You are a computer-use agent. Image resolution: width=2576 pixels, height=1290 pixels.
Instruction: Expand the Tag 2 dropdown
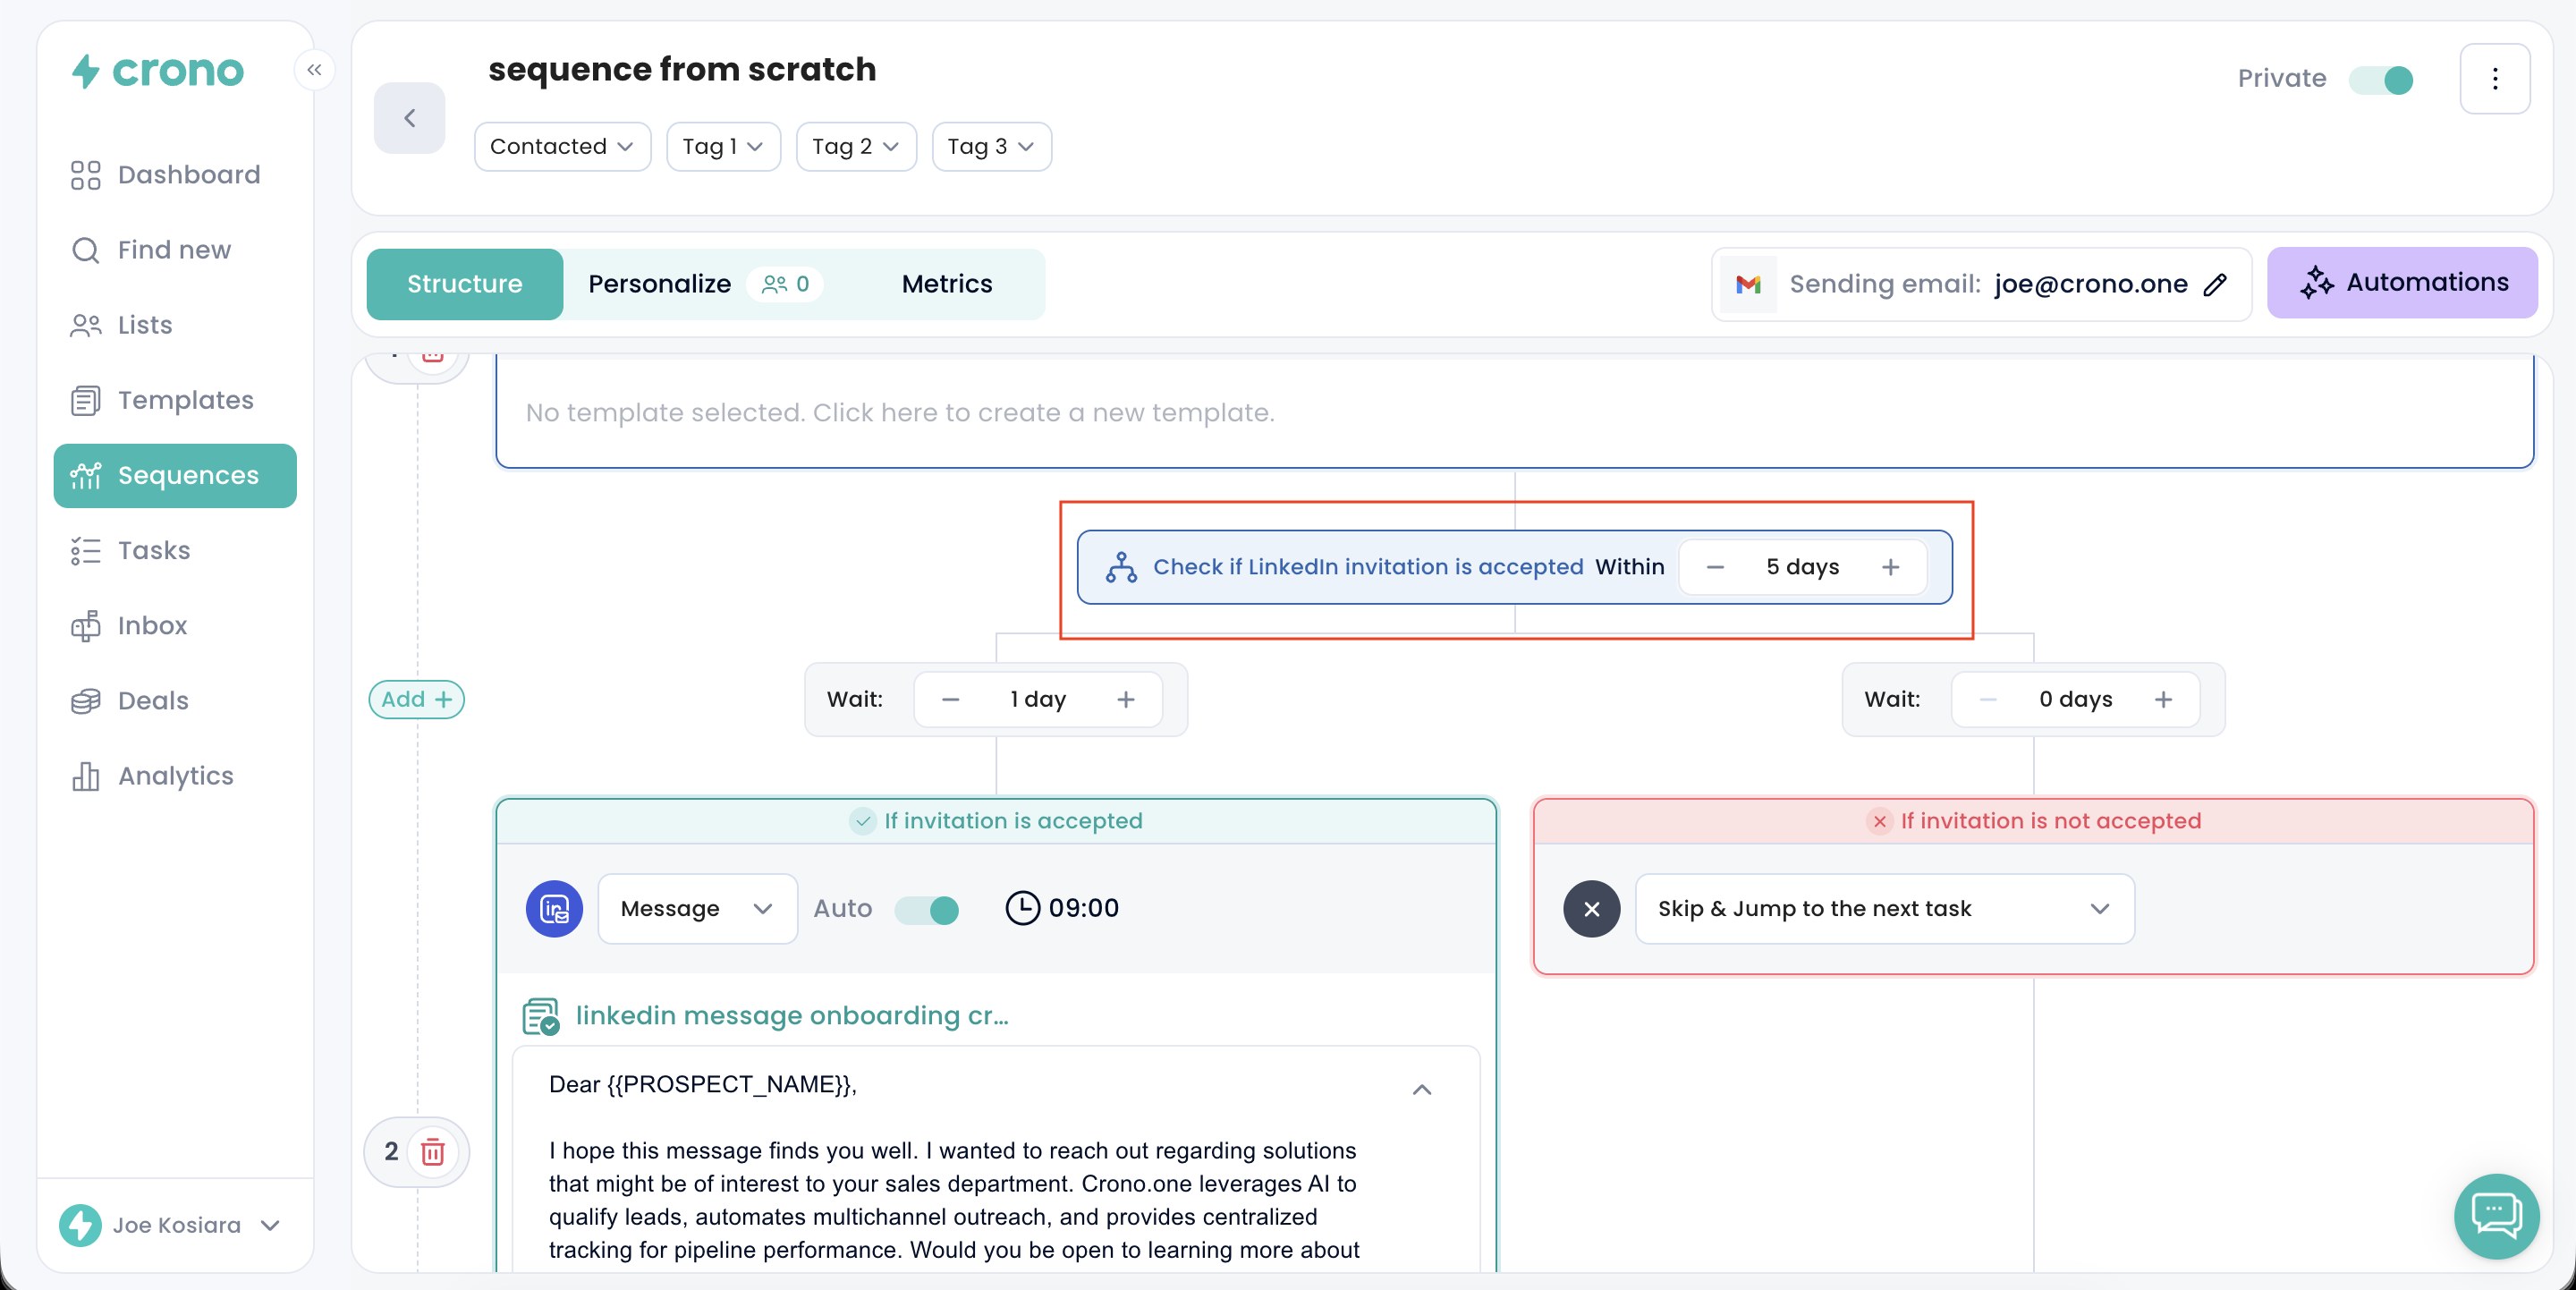tap(855, 147)
